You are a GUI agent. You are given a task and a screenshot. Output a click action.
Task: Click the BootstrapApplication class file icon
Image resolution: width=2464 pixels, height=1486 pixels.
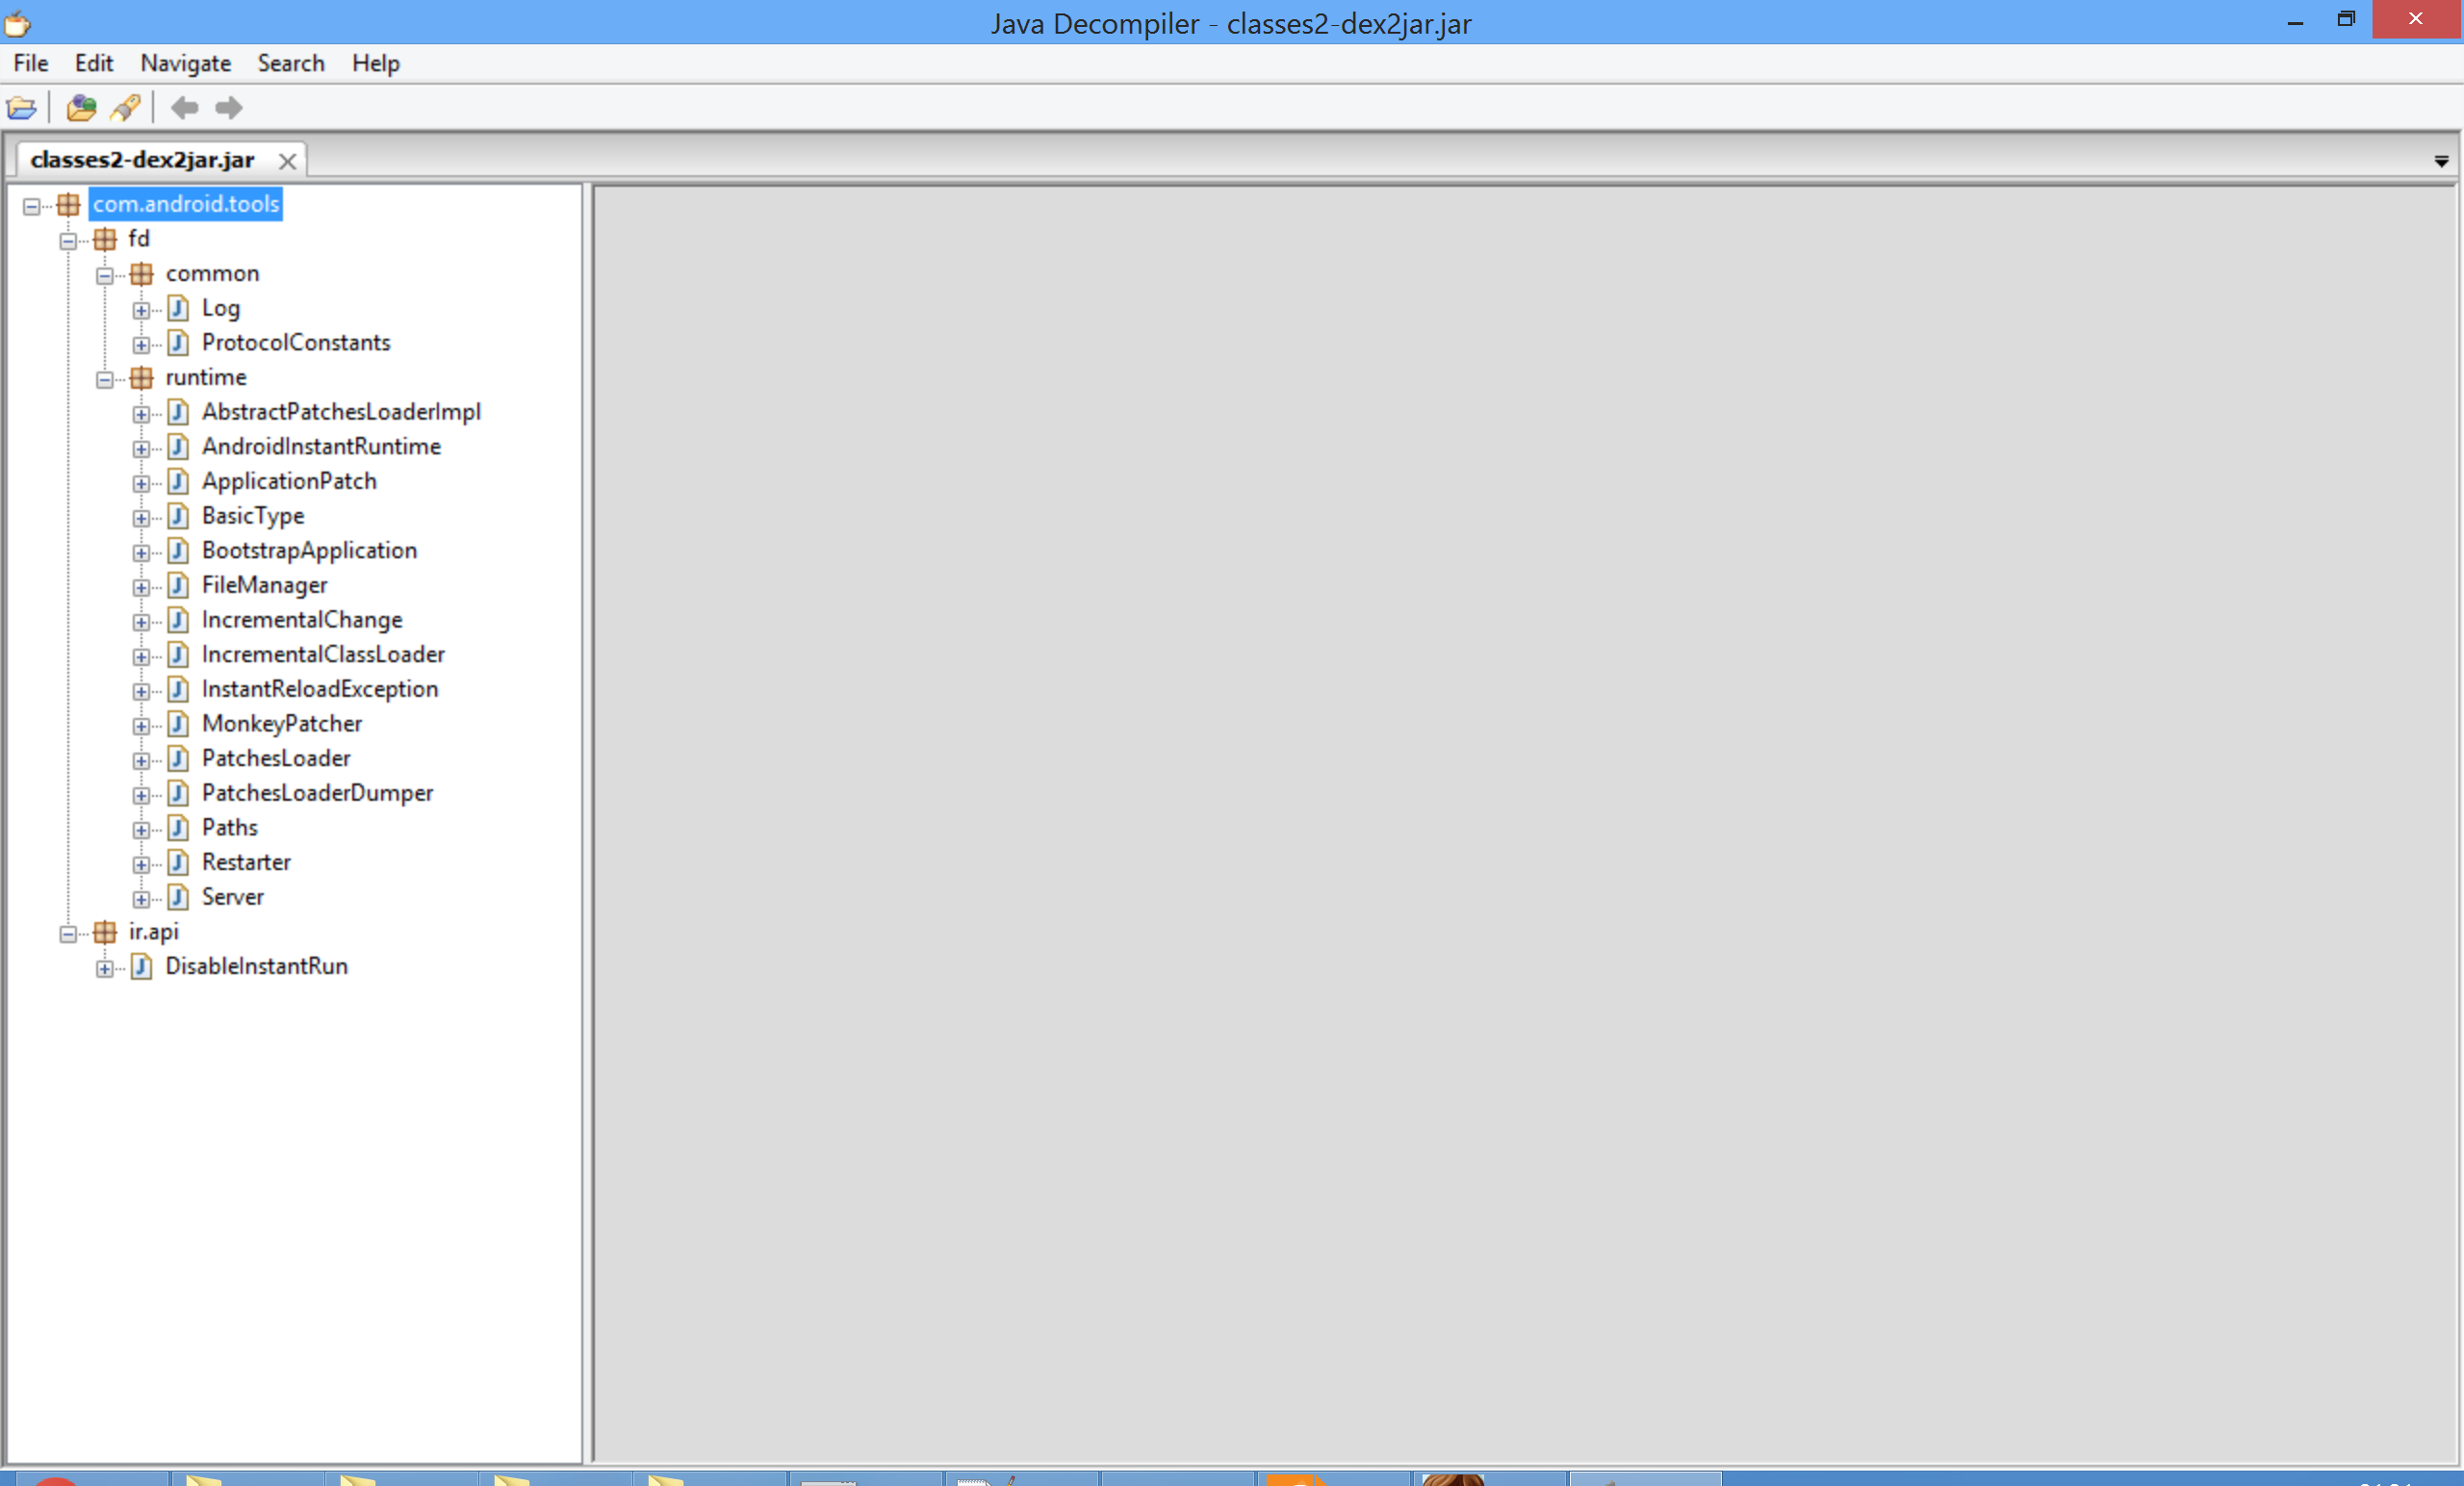tap(178, 551)
